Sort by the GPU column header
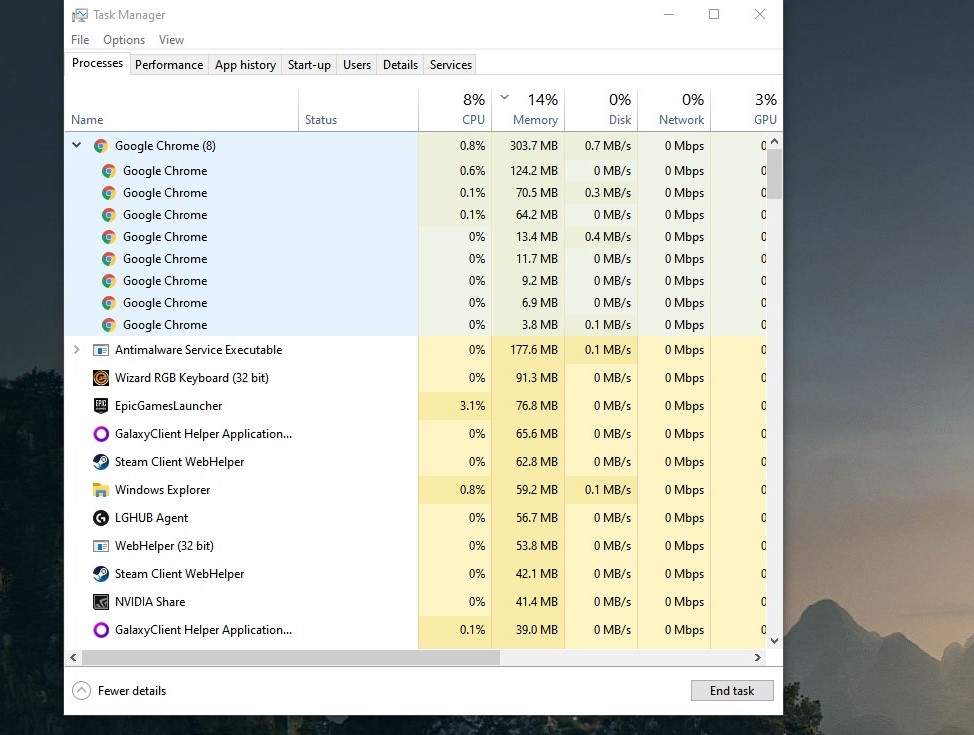Screen dimensions: 974x735 pyautogui.click(x=747, y=111)
